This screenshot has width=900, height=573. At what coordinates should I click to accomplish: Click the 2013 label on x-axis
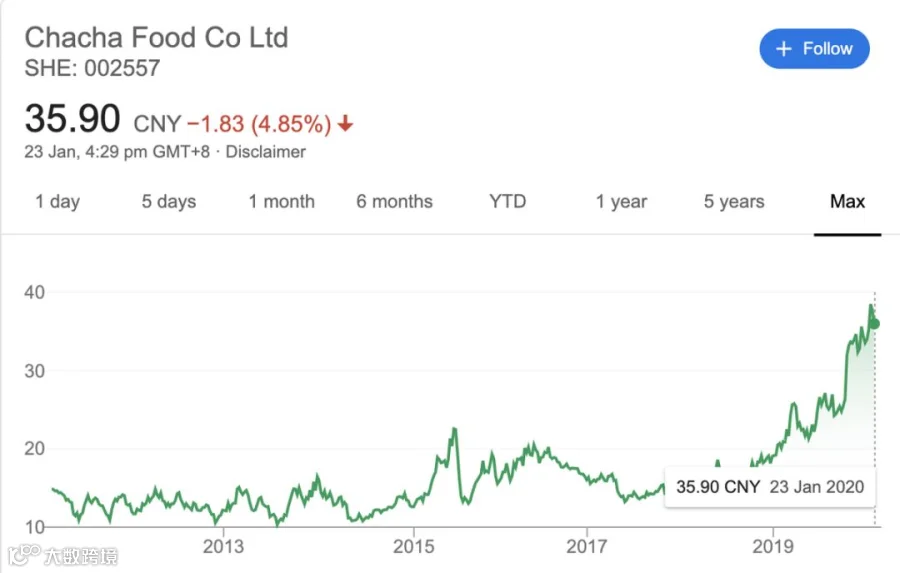tap(223, 546)
